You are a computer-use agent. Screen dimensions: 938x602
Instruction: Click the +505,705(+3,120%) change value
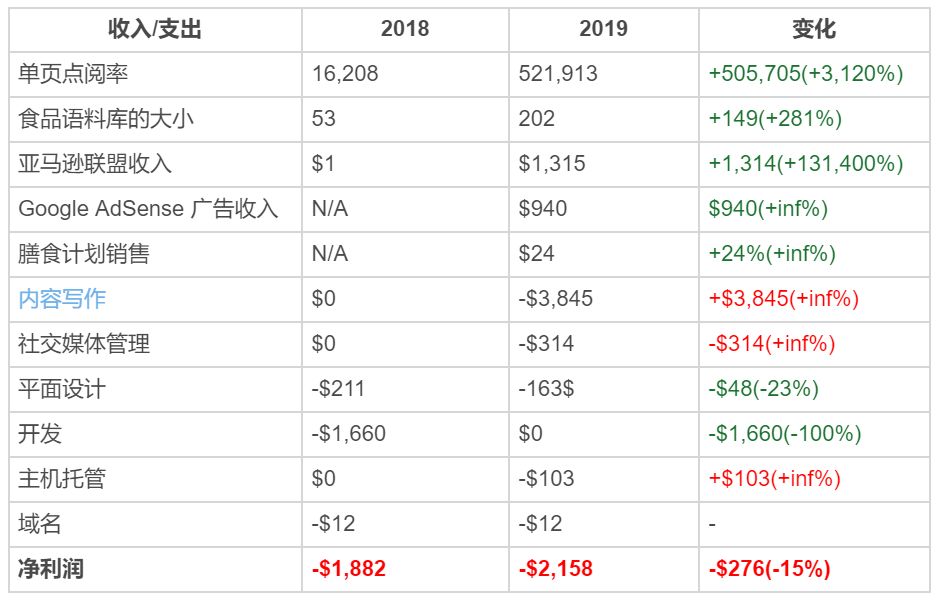(806, 74)
